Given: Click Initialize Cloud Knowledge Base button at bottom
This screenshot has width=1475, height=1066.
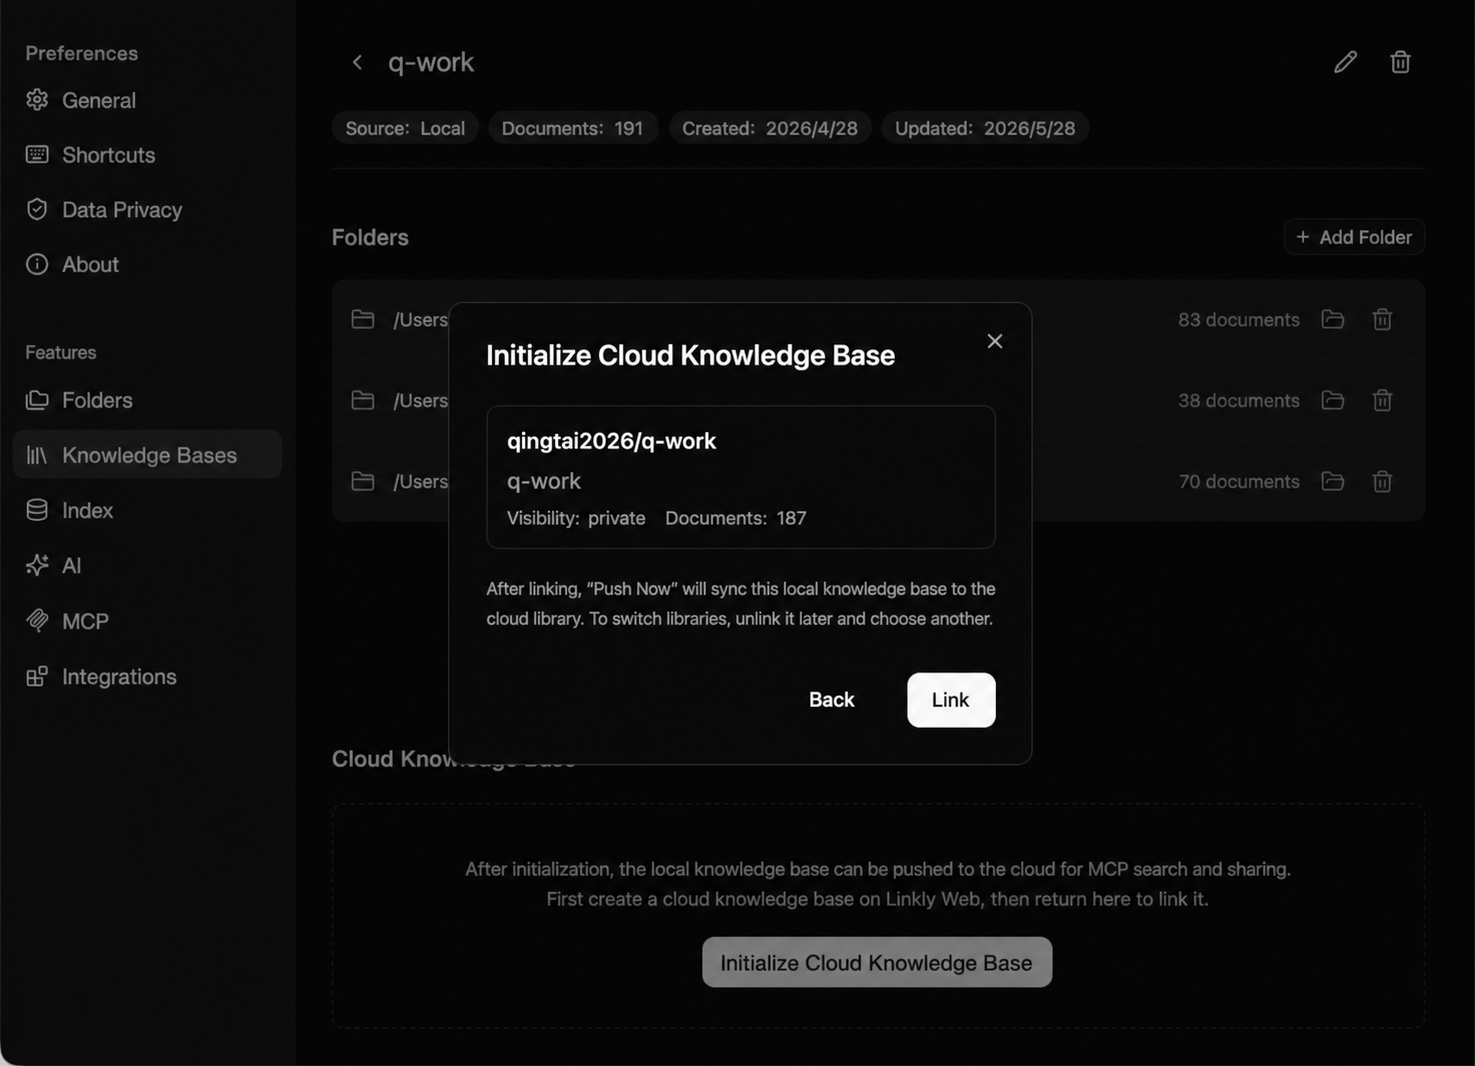Looking at the screenshot, I should 877,962.
